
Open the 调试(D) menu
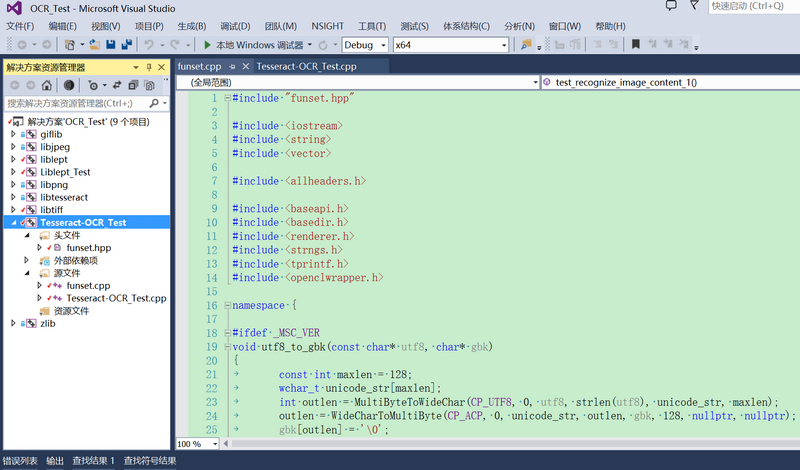point(235,26)
